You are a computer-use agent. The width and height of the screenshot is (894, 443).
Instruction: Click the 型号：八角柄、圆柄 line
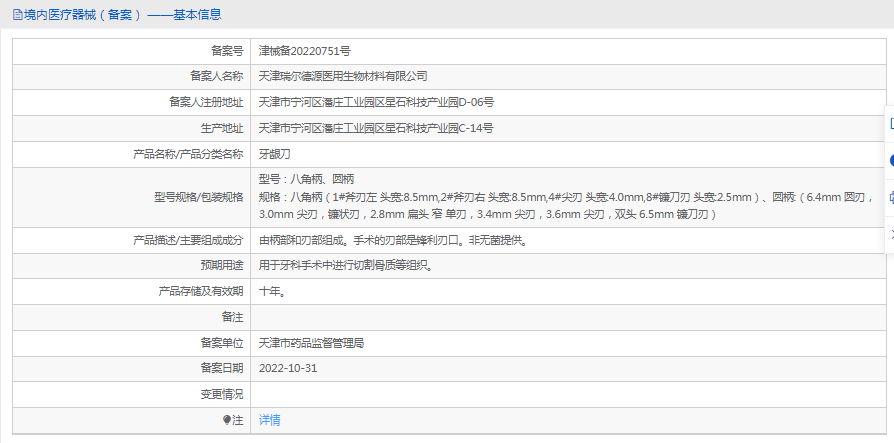(306, 180)
